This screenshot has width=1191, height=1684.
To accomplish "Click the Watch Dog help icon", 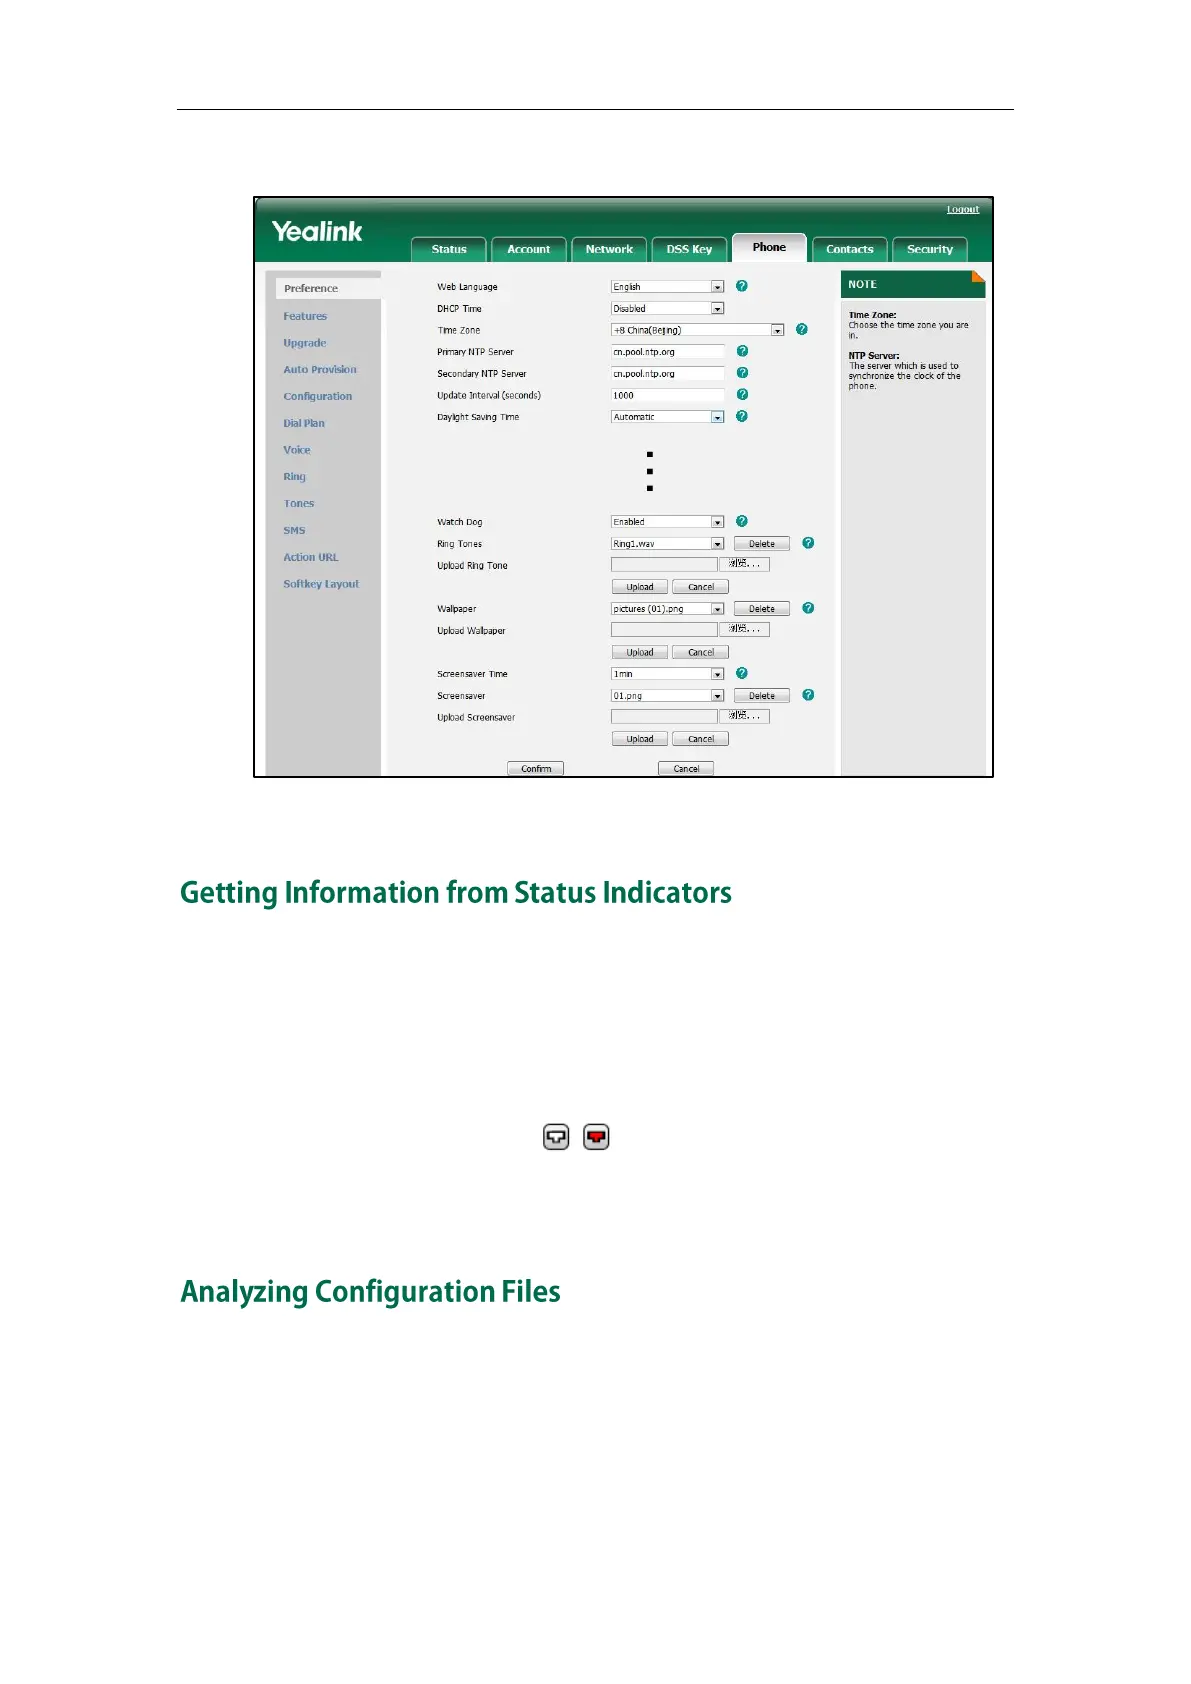I will [x=742, y=521].
